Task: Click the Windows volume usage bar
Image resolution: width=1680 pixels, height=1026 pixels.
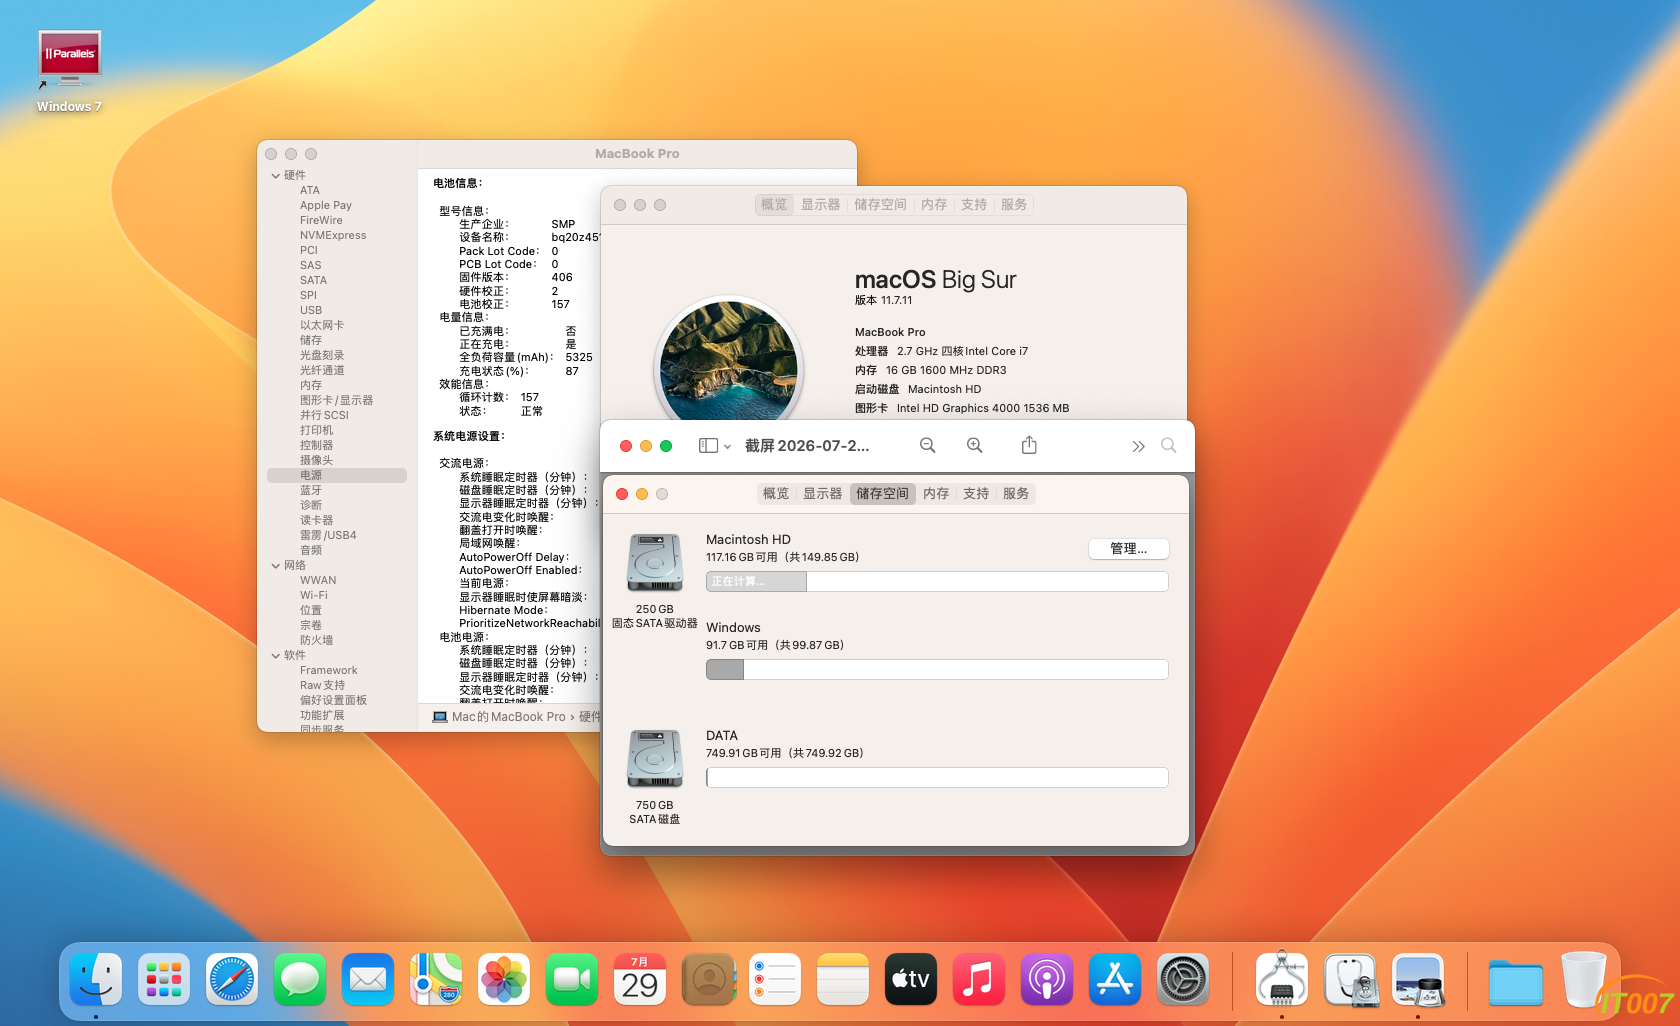Action: pos(937,670)
